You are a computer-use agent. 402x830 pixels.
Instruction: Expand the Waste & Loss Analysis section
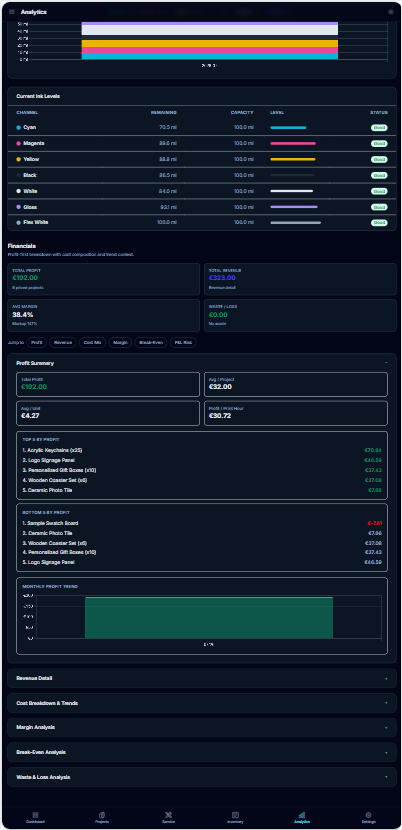(x=202, y=777)
